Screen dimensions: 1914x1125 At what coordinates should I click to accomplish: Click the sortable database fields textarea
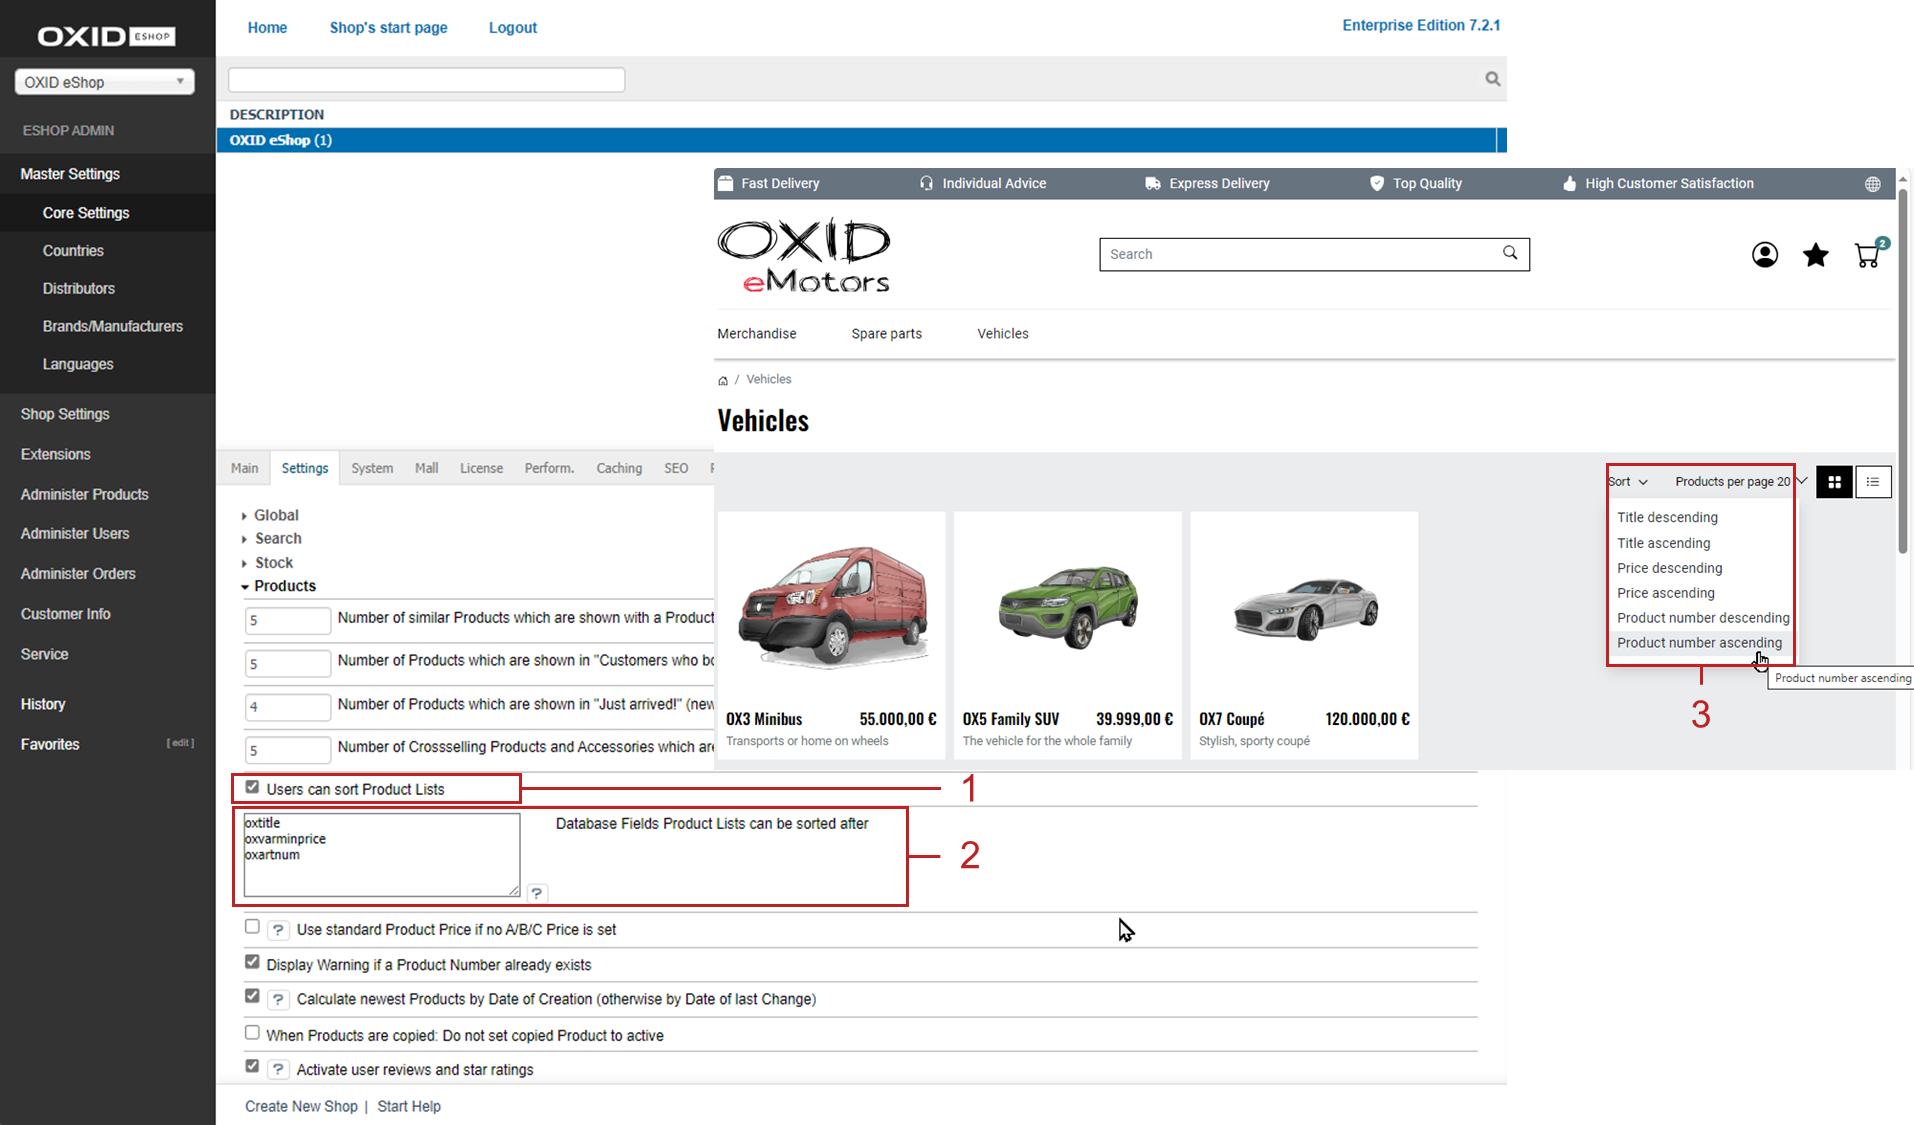click(382, 855)
